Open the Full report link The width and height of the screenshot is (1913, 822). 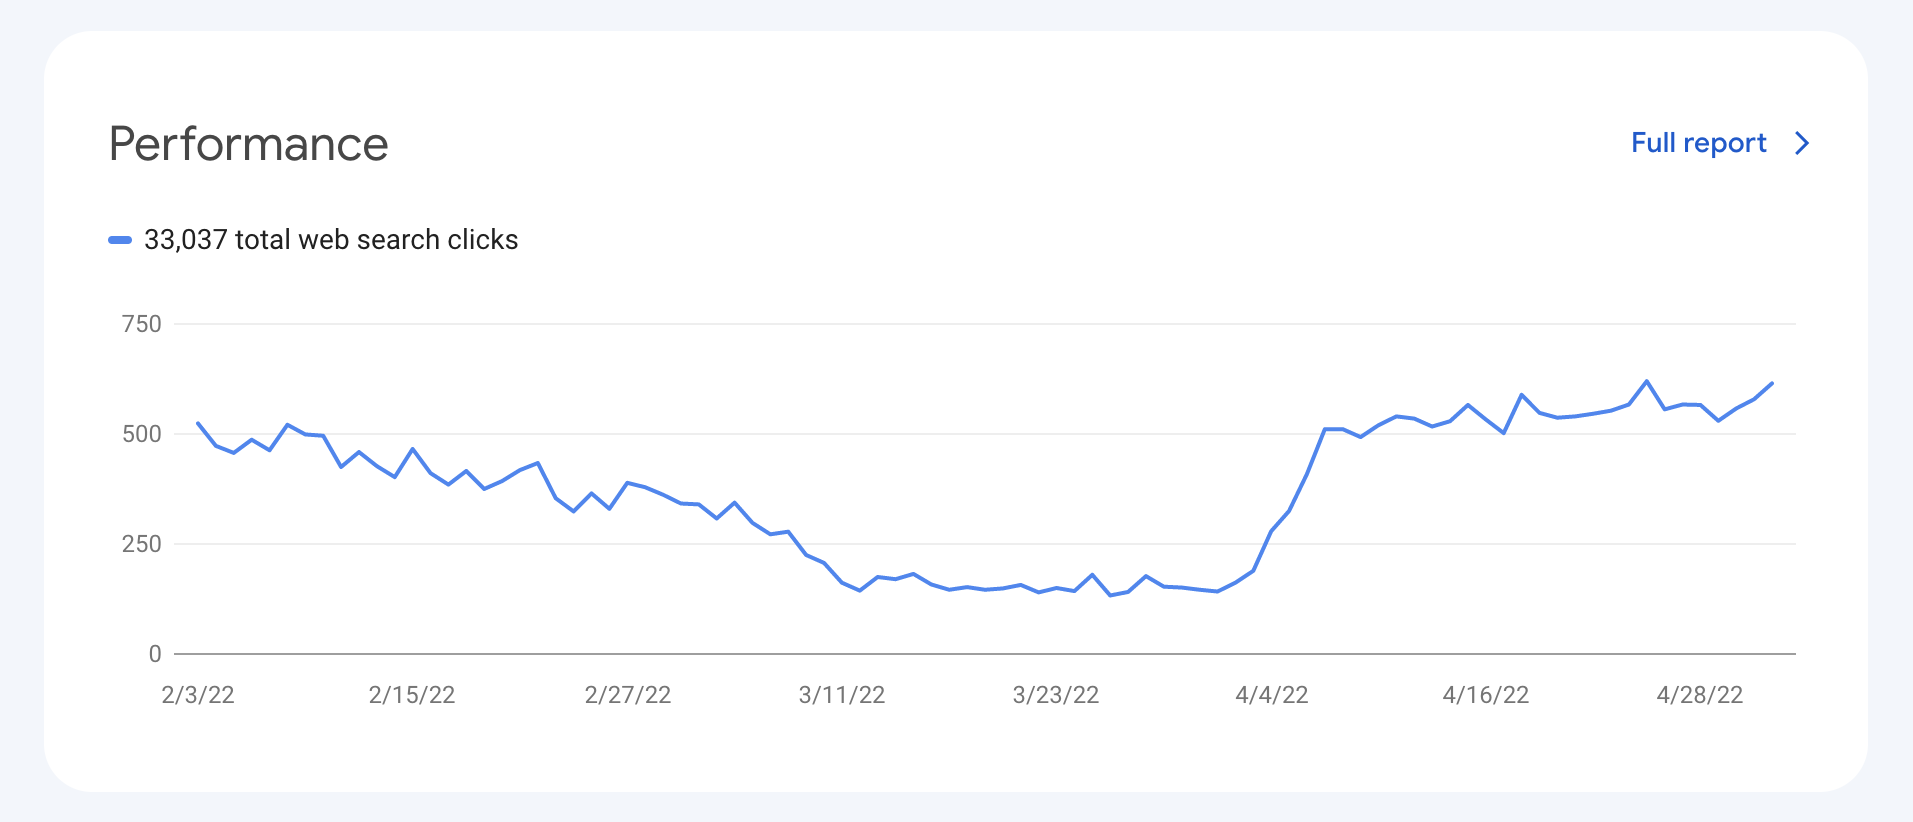tap(1698, 143)
